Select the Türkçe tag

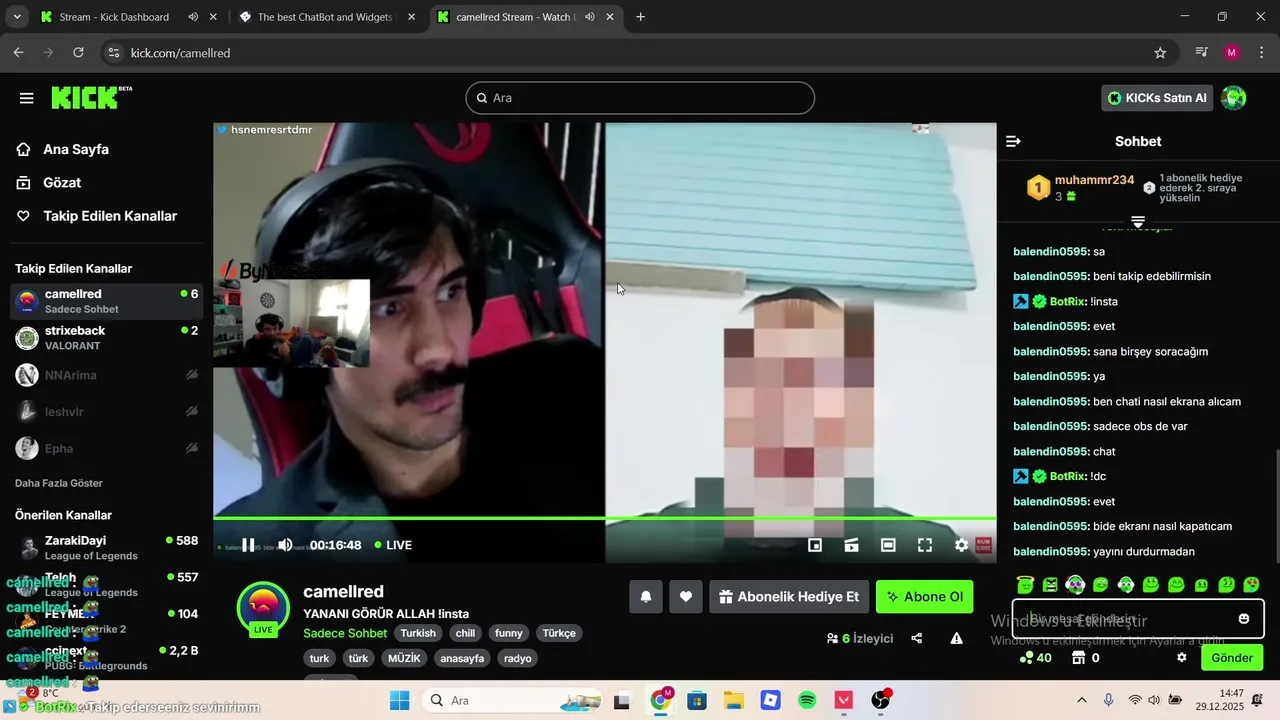[559, 633]
